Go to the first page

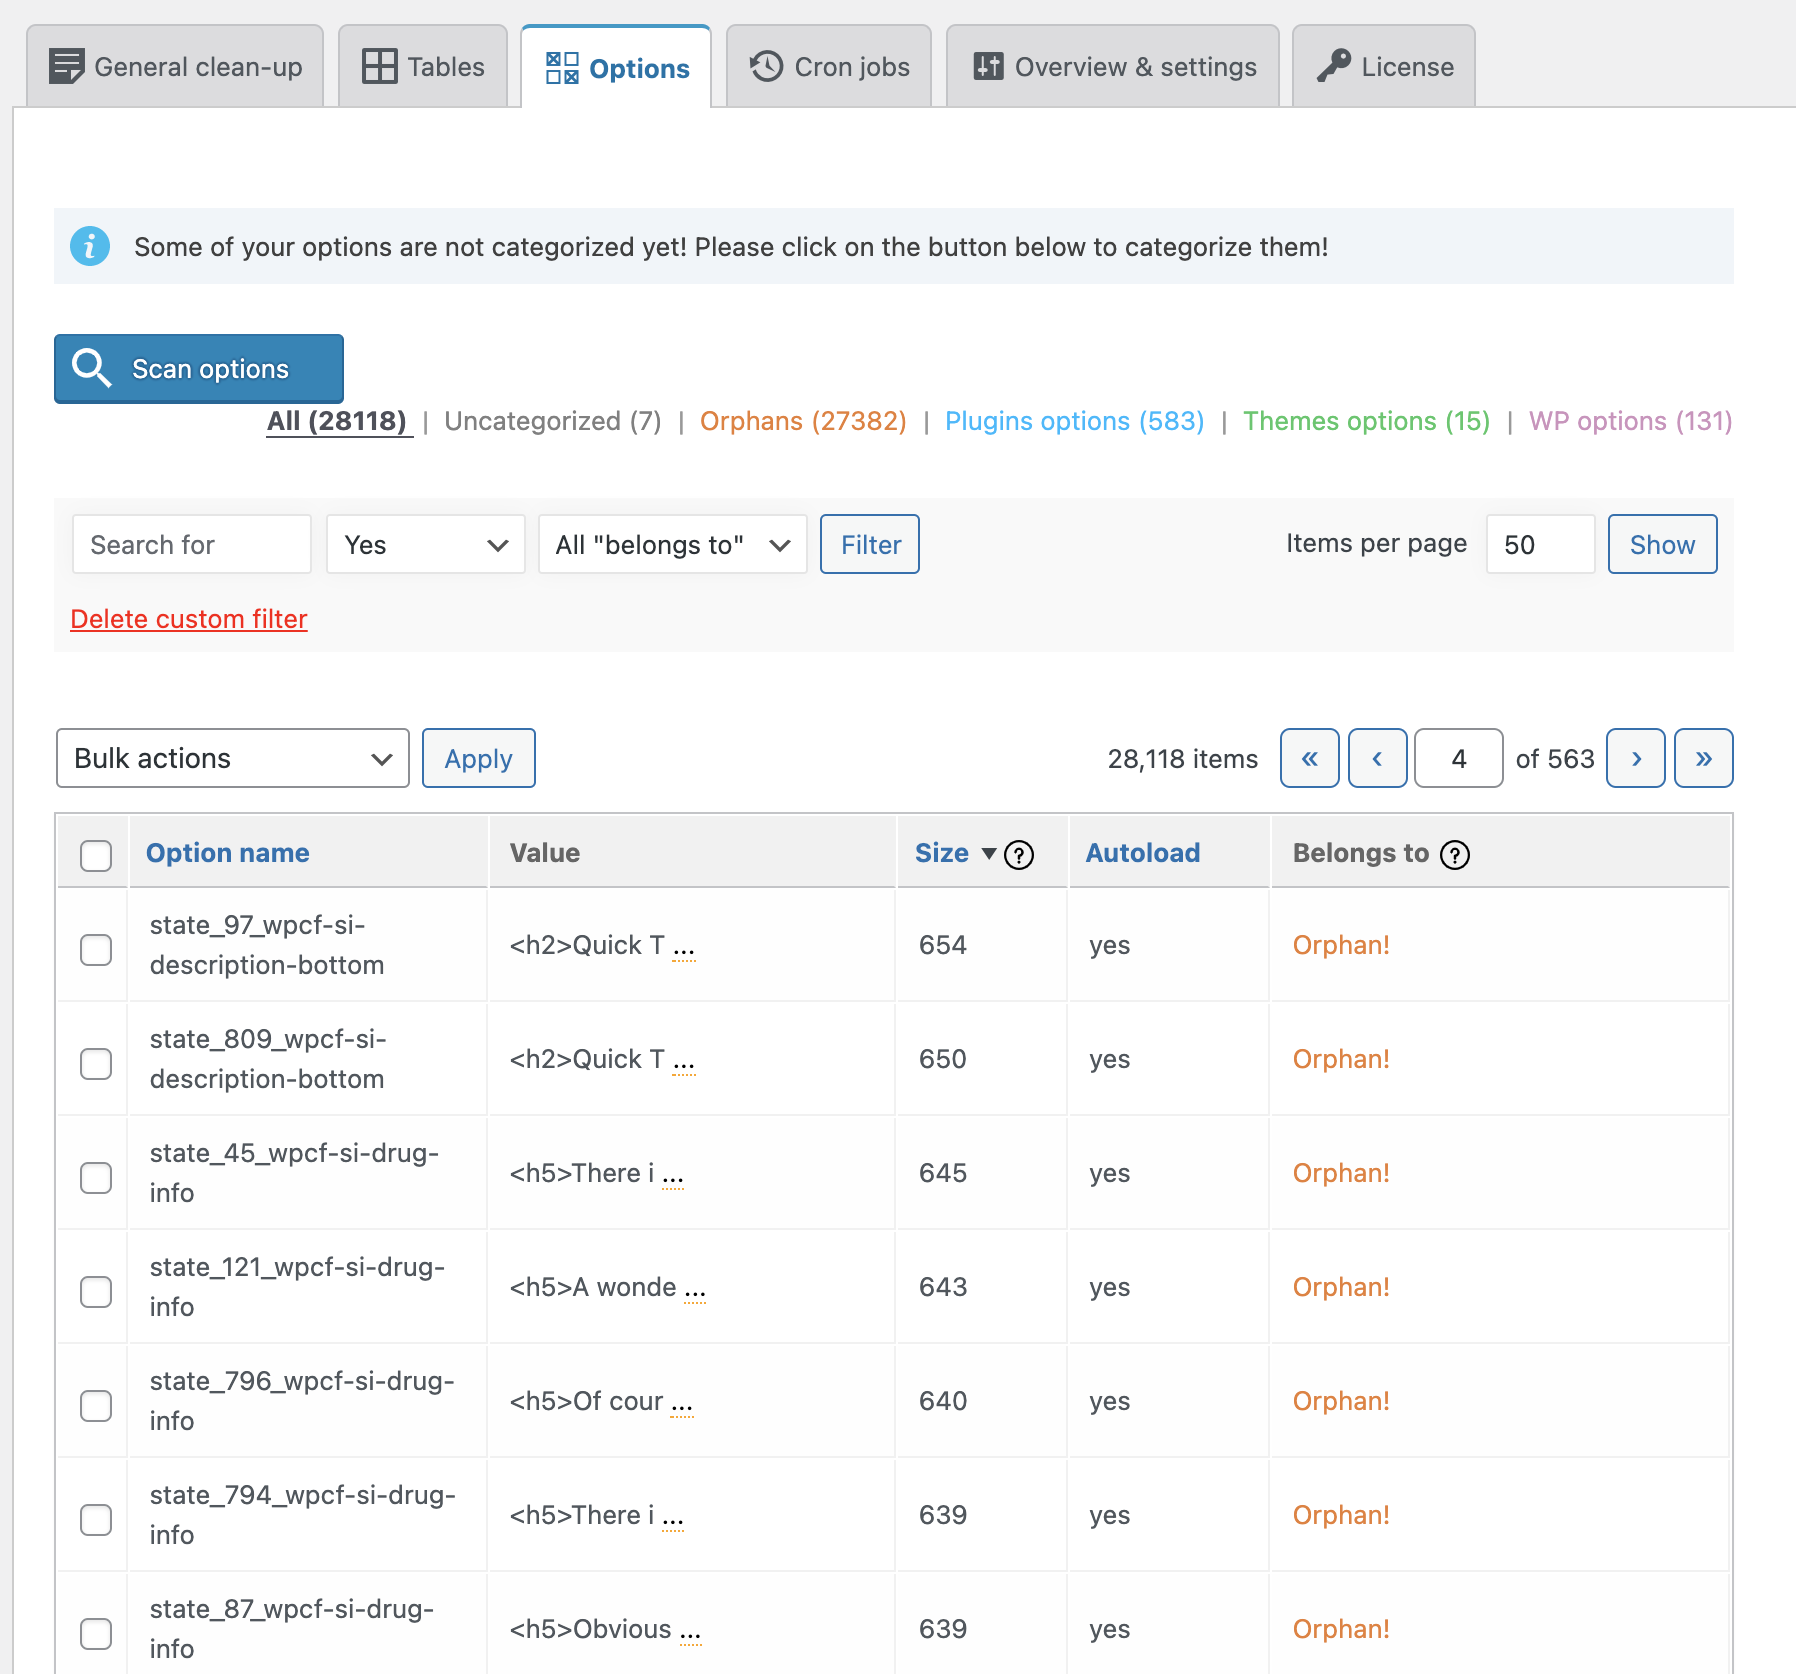click(x=1310, y=758)
